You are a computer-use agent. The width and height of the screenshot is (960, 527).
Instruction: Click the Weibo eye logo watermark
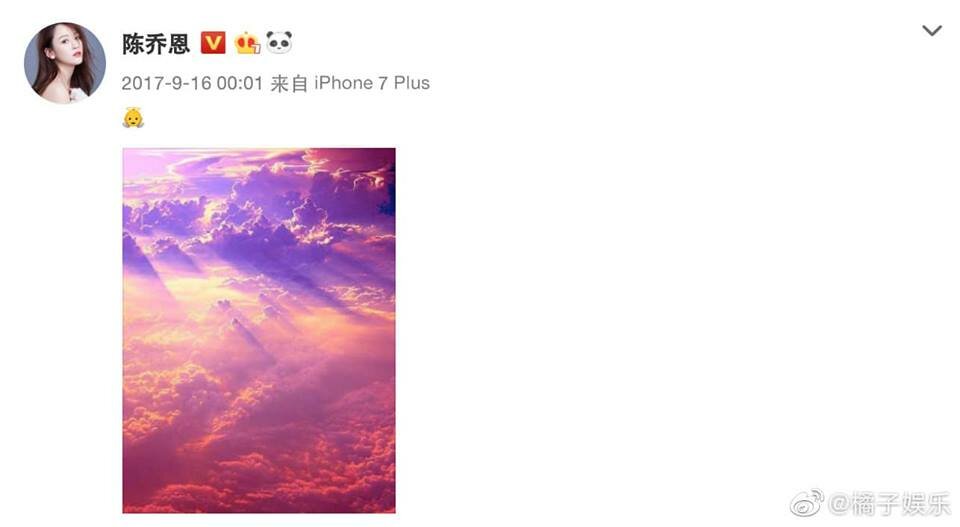click(807, 503)
